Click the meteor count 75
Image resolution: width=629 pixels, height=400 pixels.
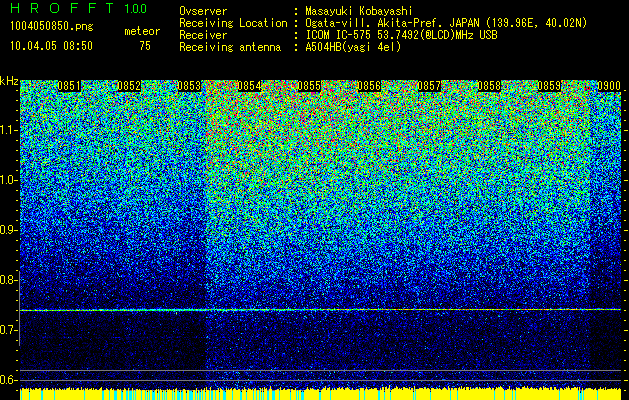tap(145, 46)
